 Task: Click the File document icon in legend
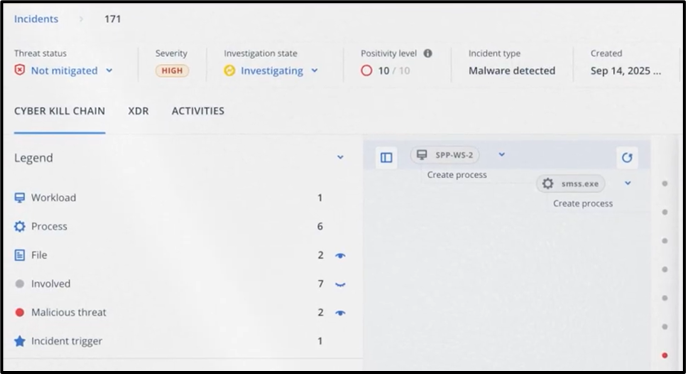pos(20,255)
